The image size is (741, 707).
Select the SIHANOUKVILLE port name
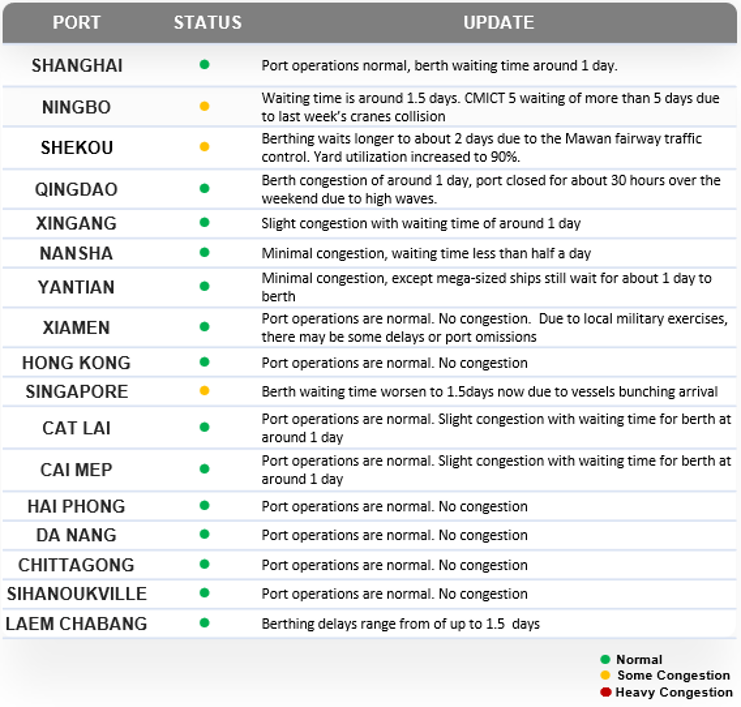pos(77,594)
